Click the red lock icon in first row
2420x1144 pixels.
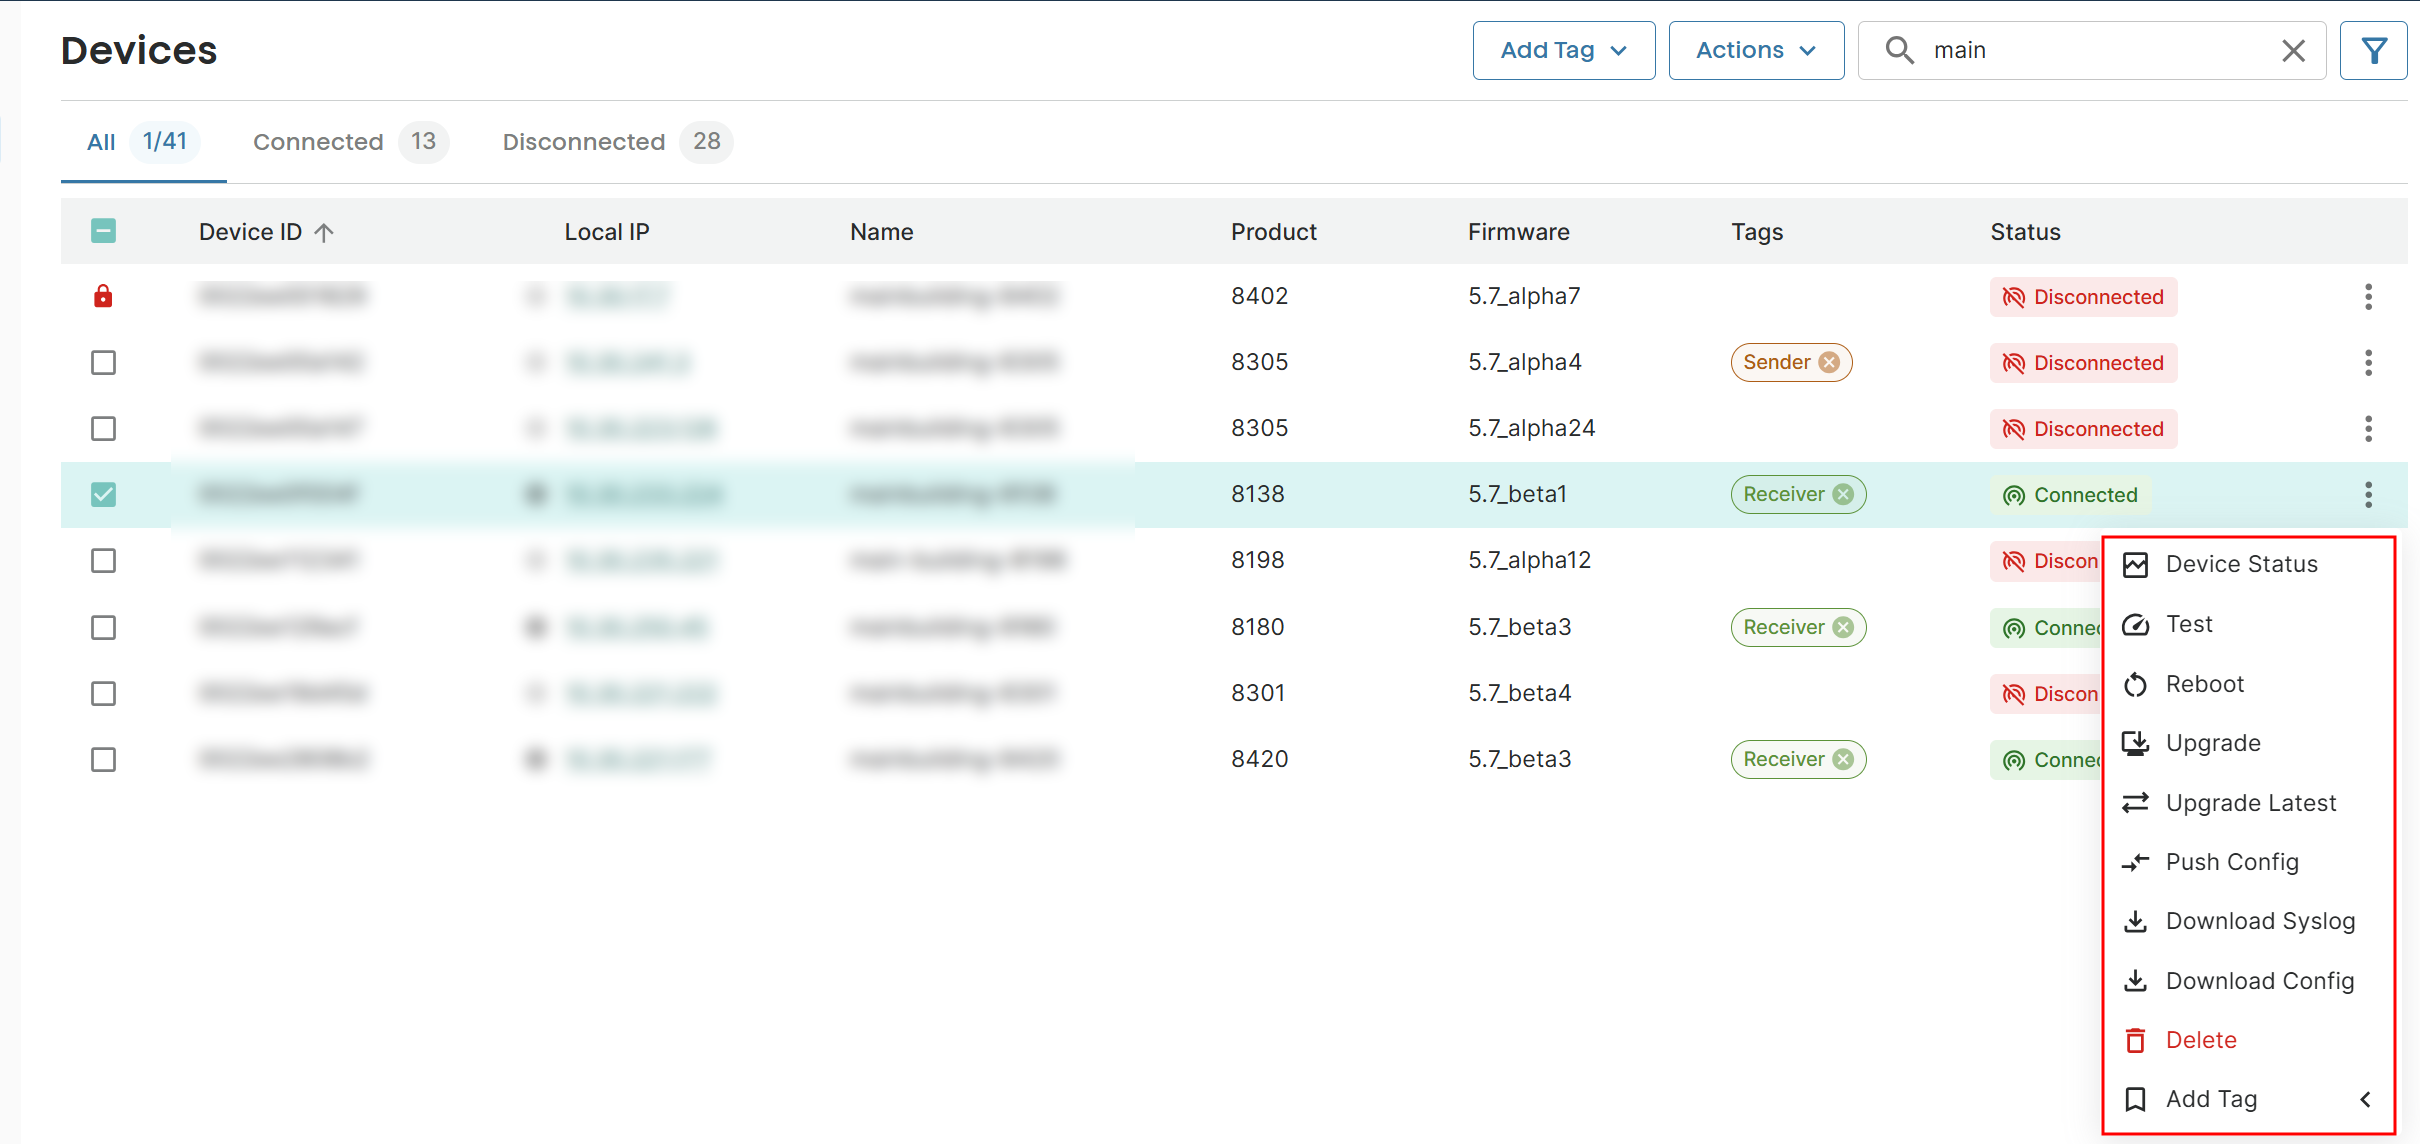103,296
